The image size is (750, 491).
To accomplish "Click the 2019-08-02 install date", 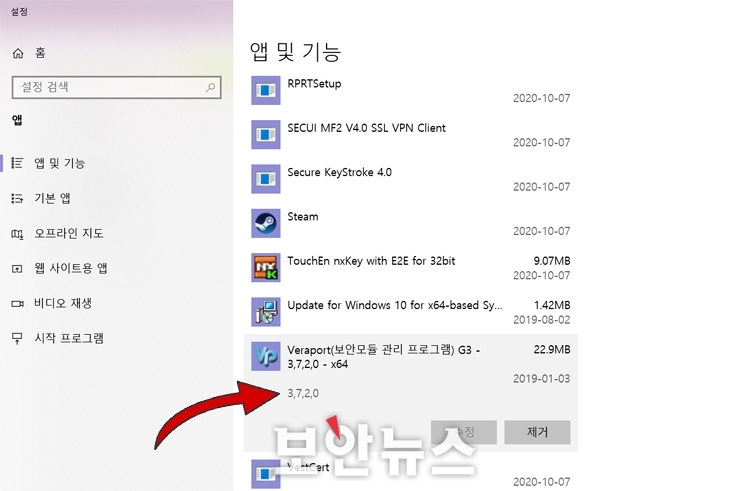I will pos(541,320).
